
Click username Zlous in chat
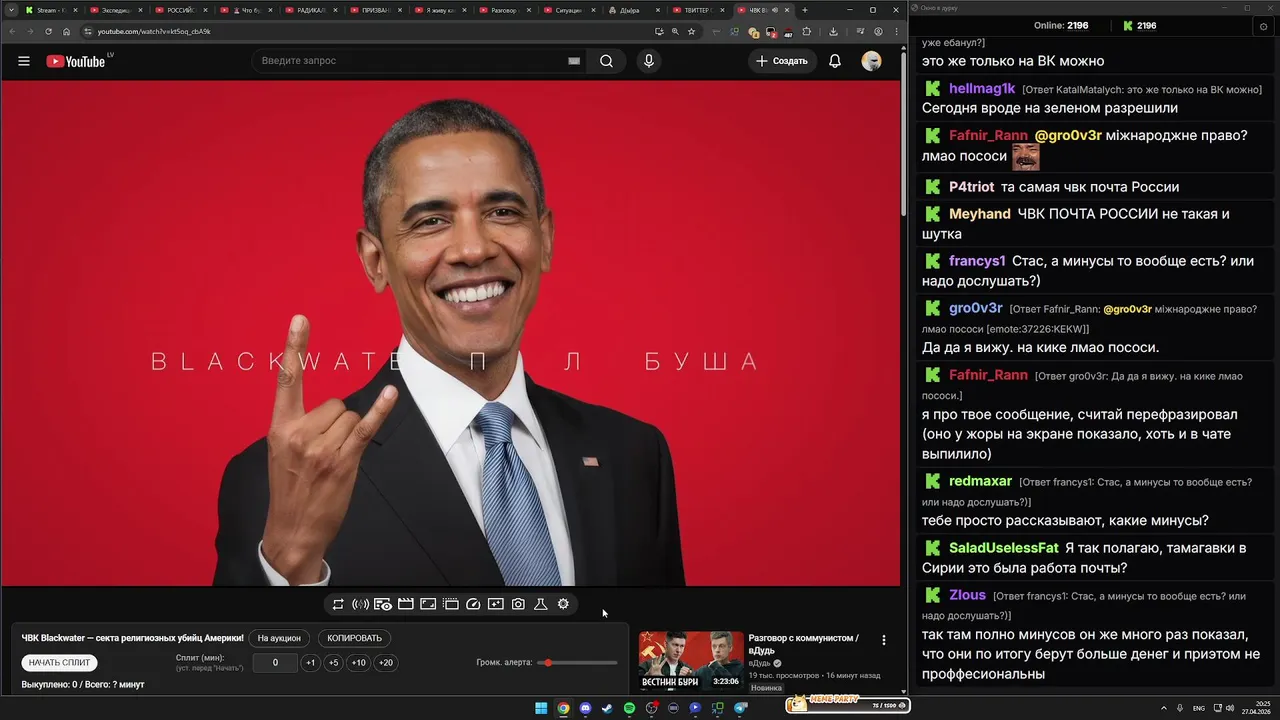[967, 595]
